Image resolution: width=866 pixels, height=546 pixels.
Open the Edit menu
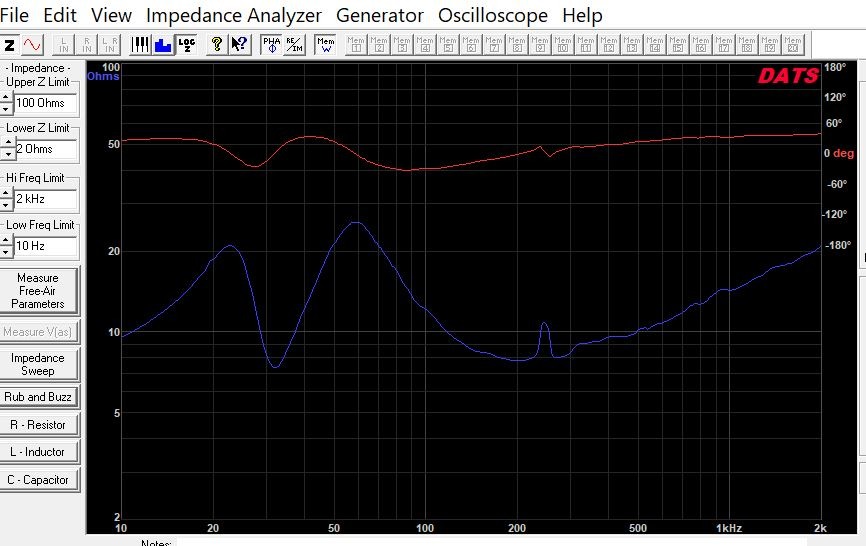point(60,15)
